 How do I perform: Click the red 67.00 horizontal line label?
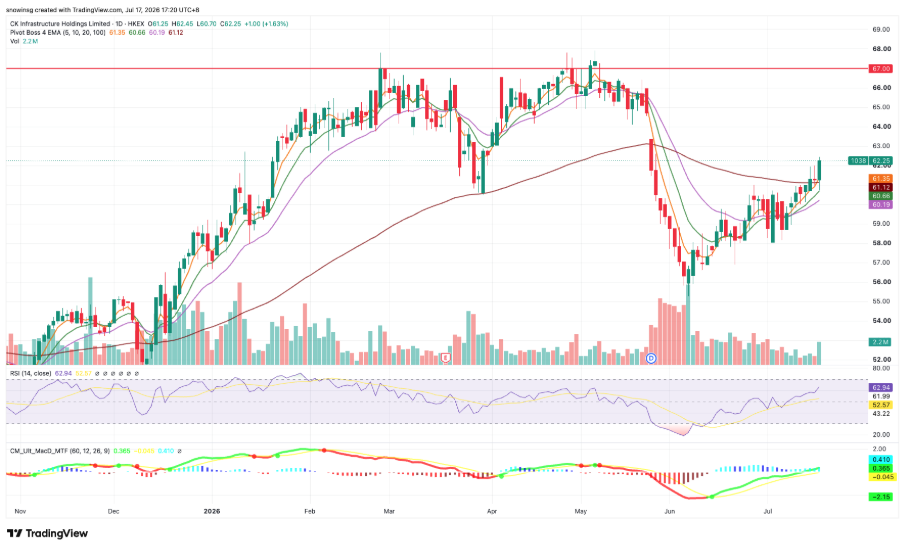(880, 69)
